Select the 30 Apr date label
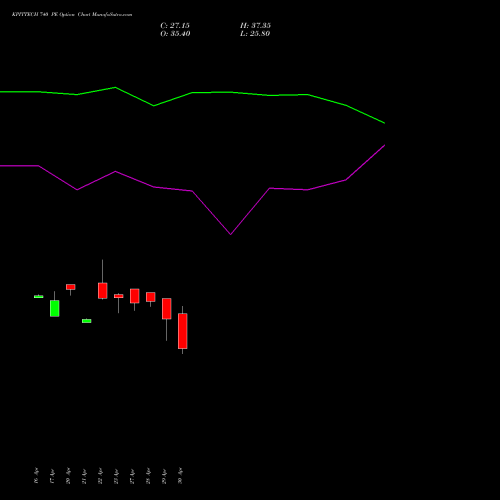 tap(180, 476)
